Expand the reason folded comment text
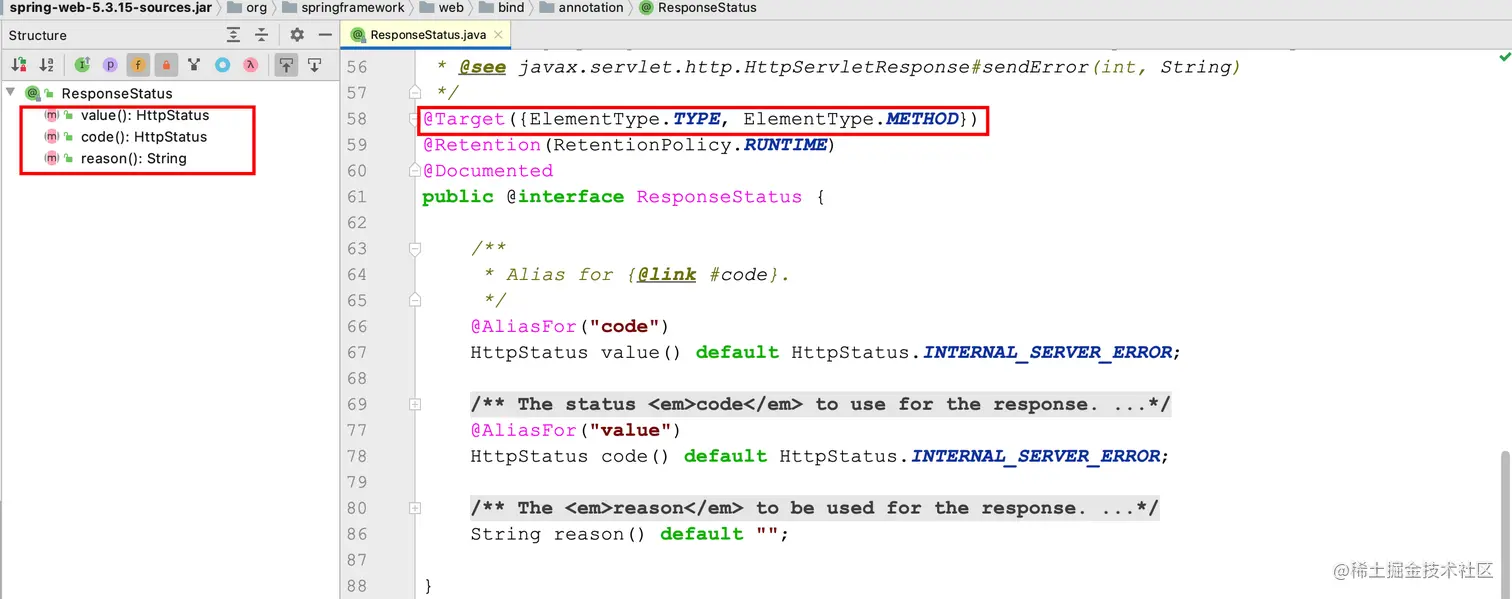 (814, 509)
